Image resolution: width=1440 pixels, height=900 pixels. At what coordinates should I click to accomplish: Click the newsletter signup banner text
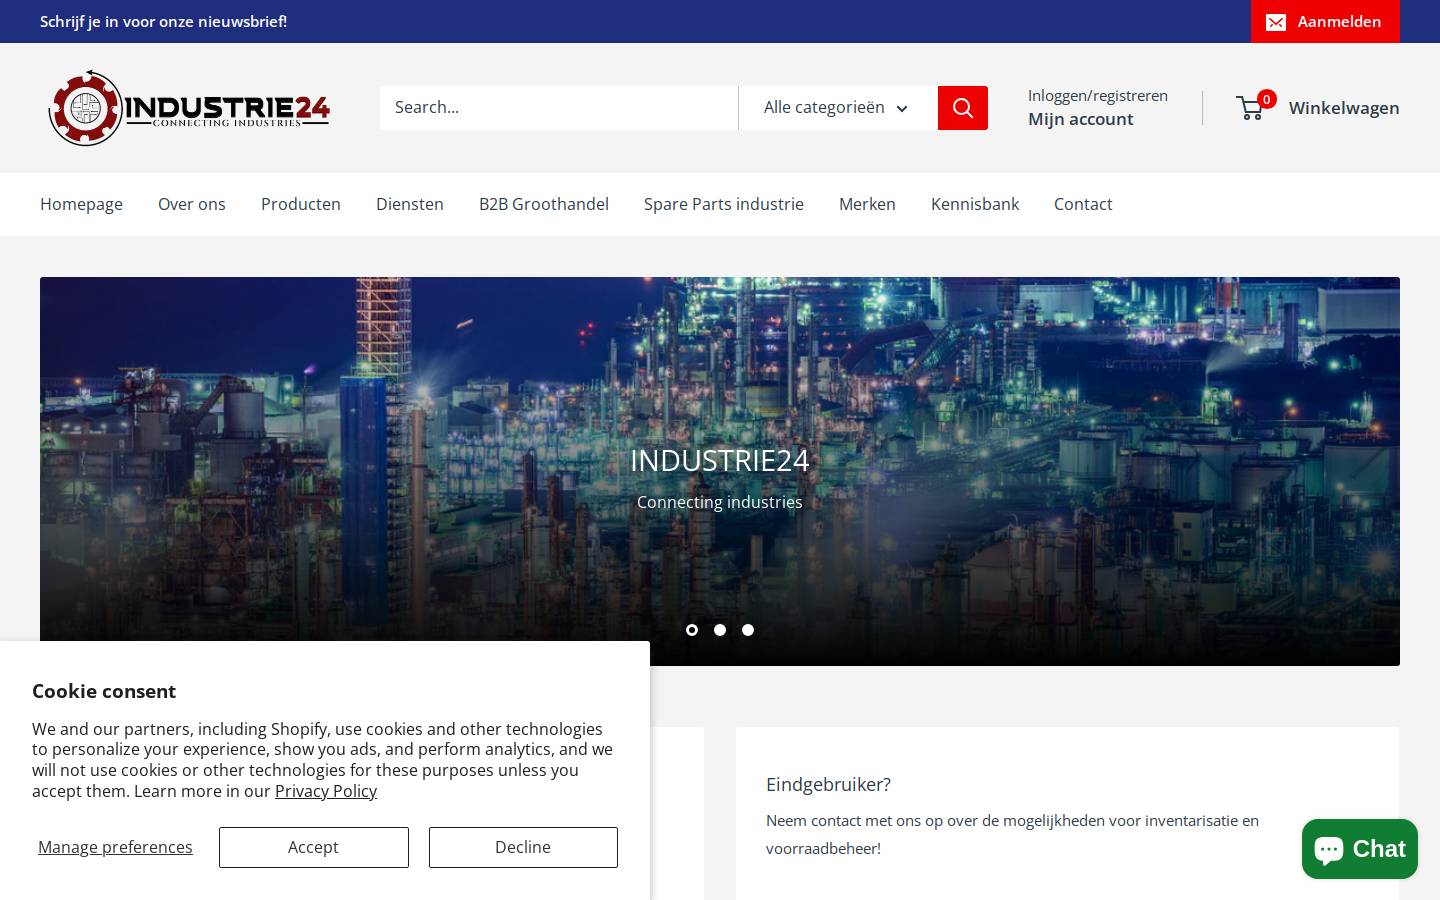click(x=164, y=21)
